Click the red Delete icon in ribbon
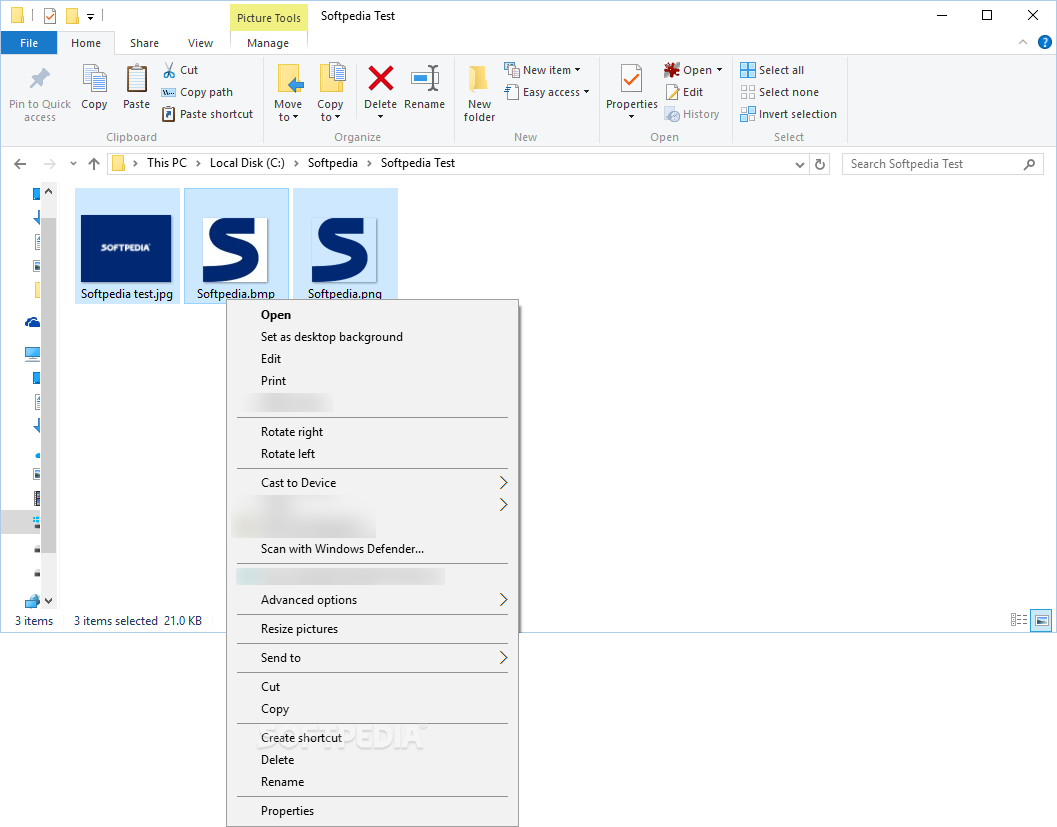Viewport: 1057px width, 827px height. (x=380, y=79)
